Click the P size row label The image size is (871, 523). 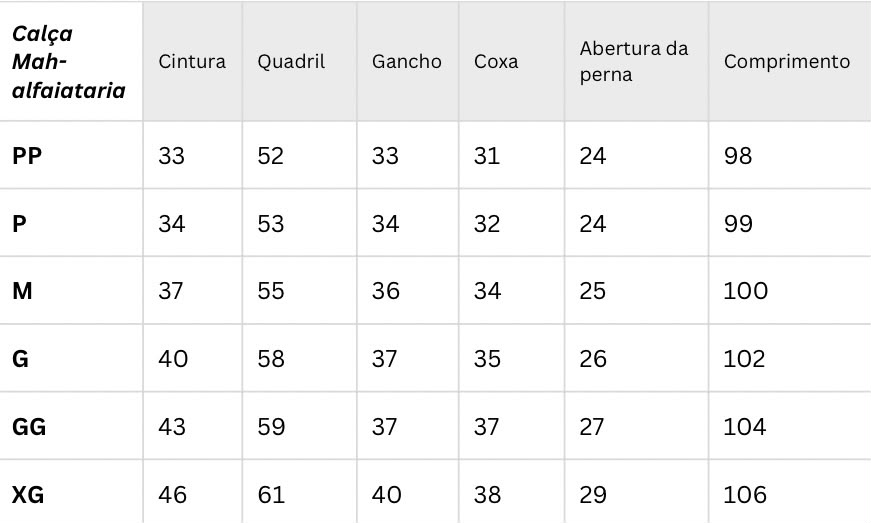tap(19, 224)
